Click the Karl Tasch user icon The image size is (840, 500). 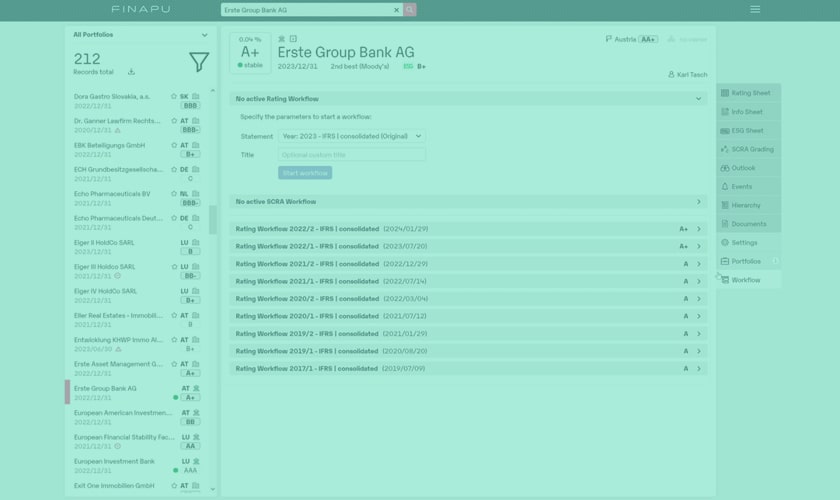point(671,74)
